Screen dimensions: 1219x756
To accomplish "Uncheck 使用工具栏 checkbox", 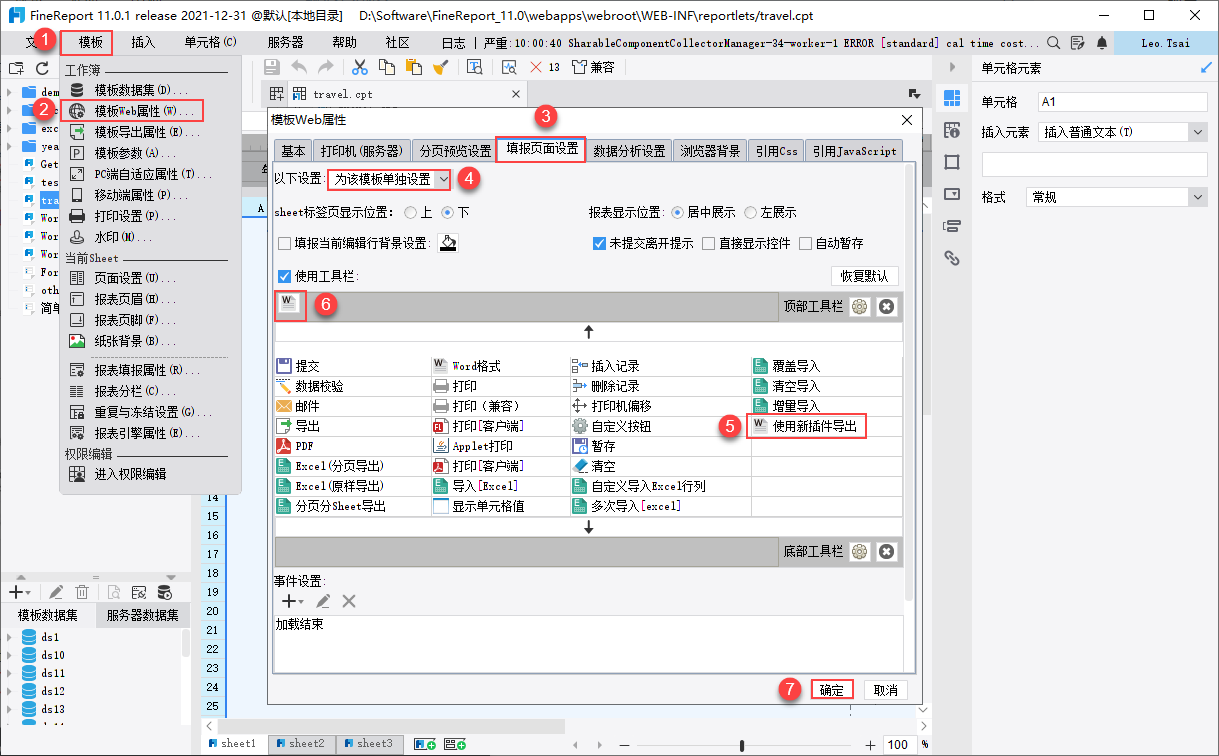I will [x=285, y=276].
